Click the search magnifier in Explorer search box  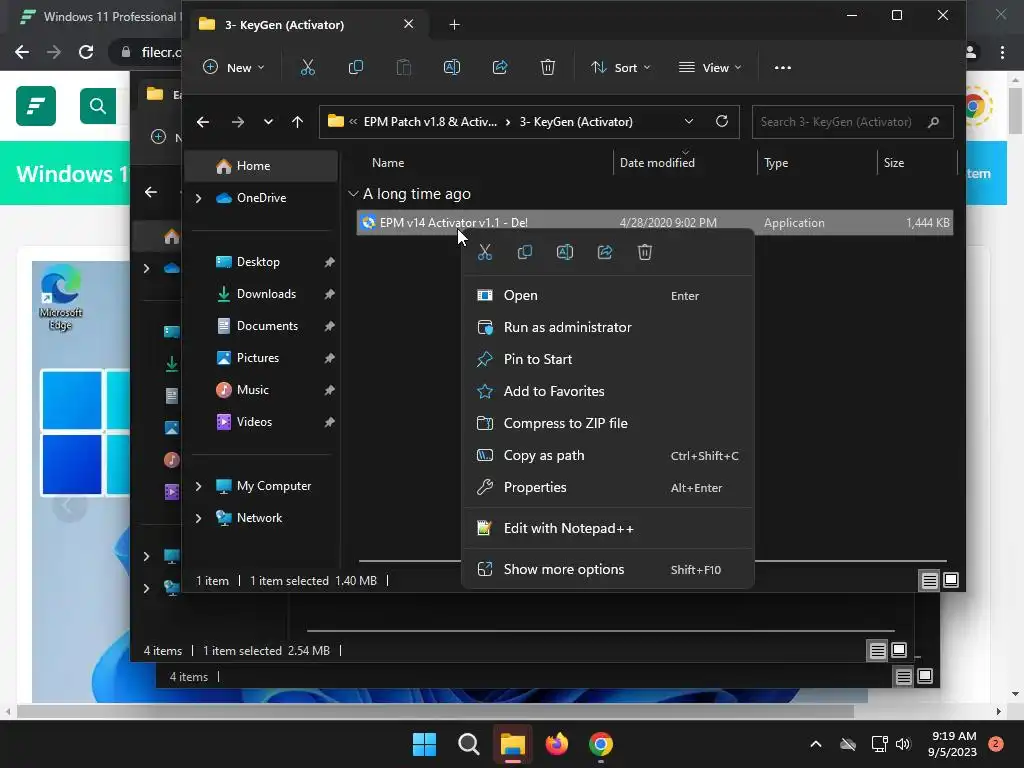coord(934,121)
